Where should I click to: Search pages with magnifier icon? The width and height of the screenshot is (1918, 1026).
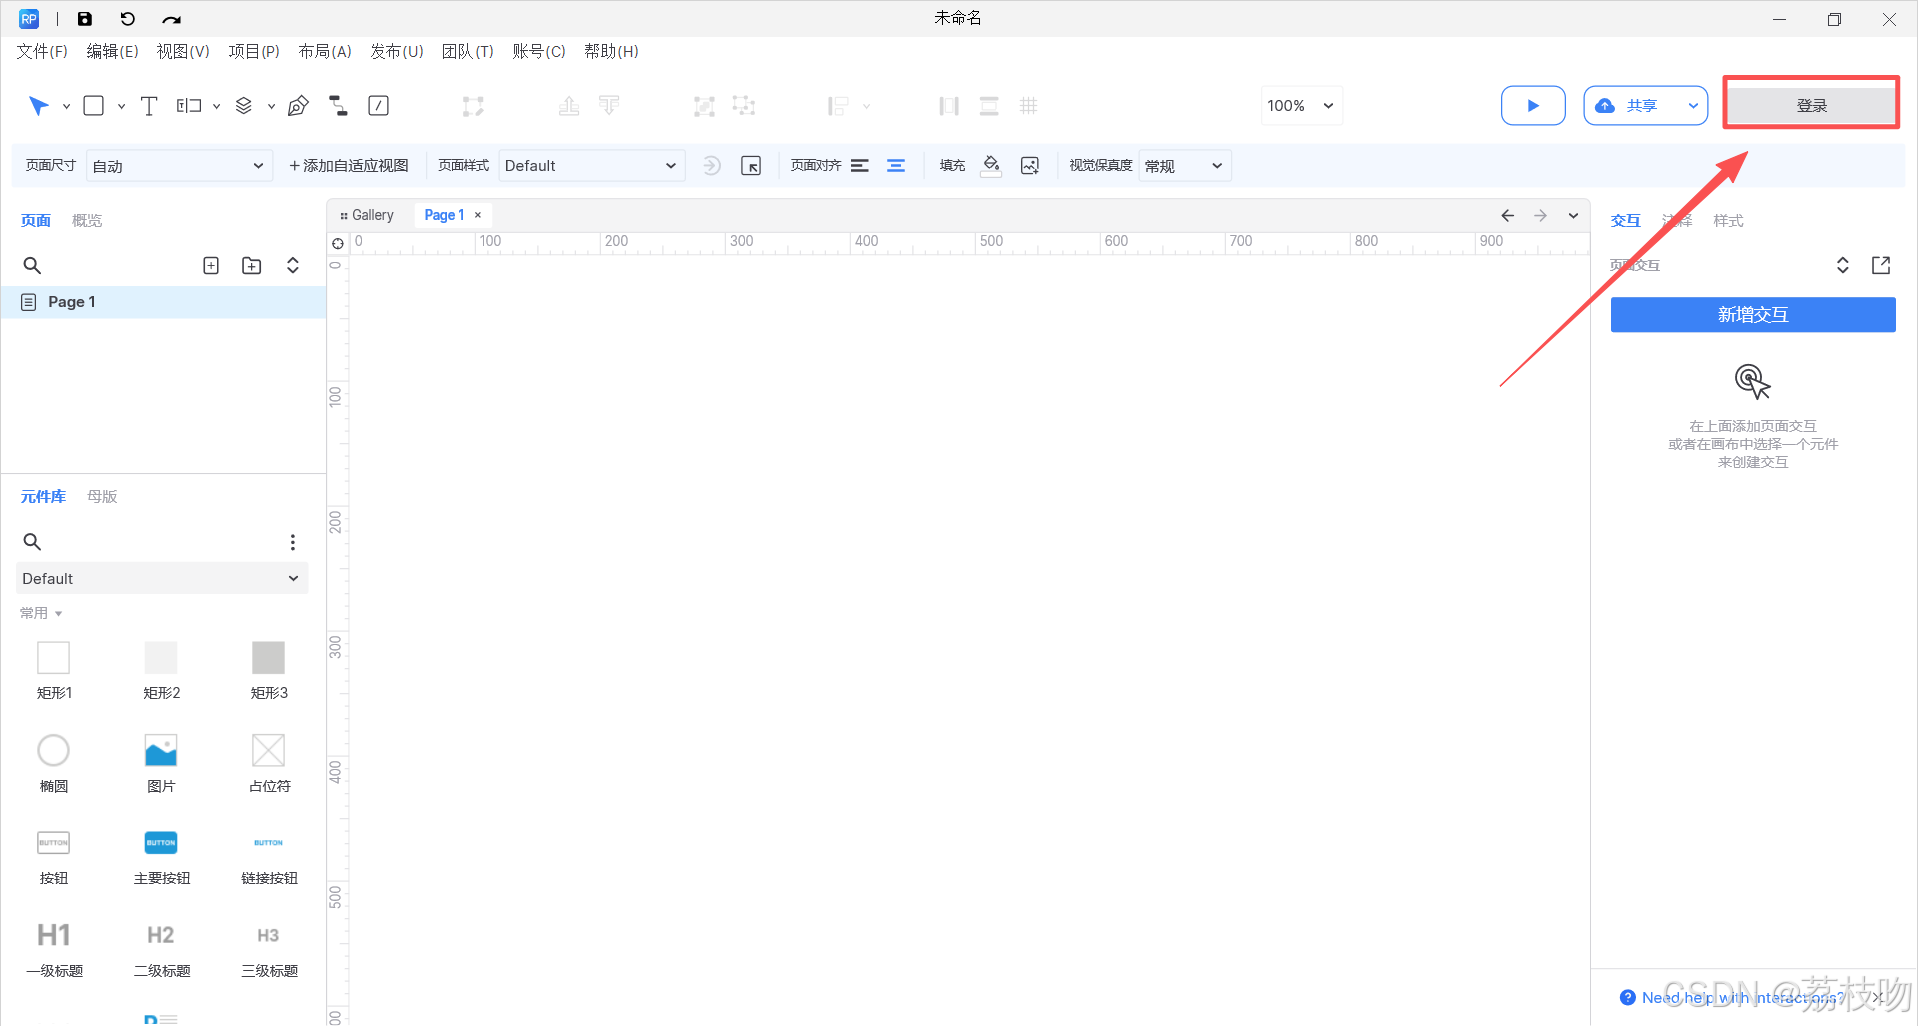[x=32, y=266]
